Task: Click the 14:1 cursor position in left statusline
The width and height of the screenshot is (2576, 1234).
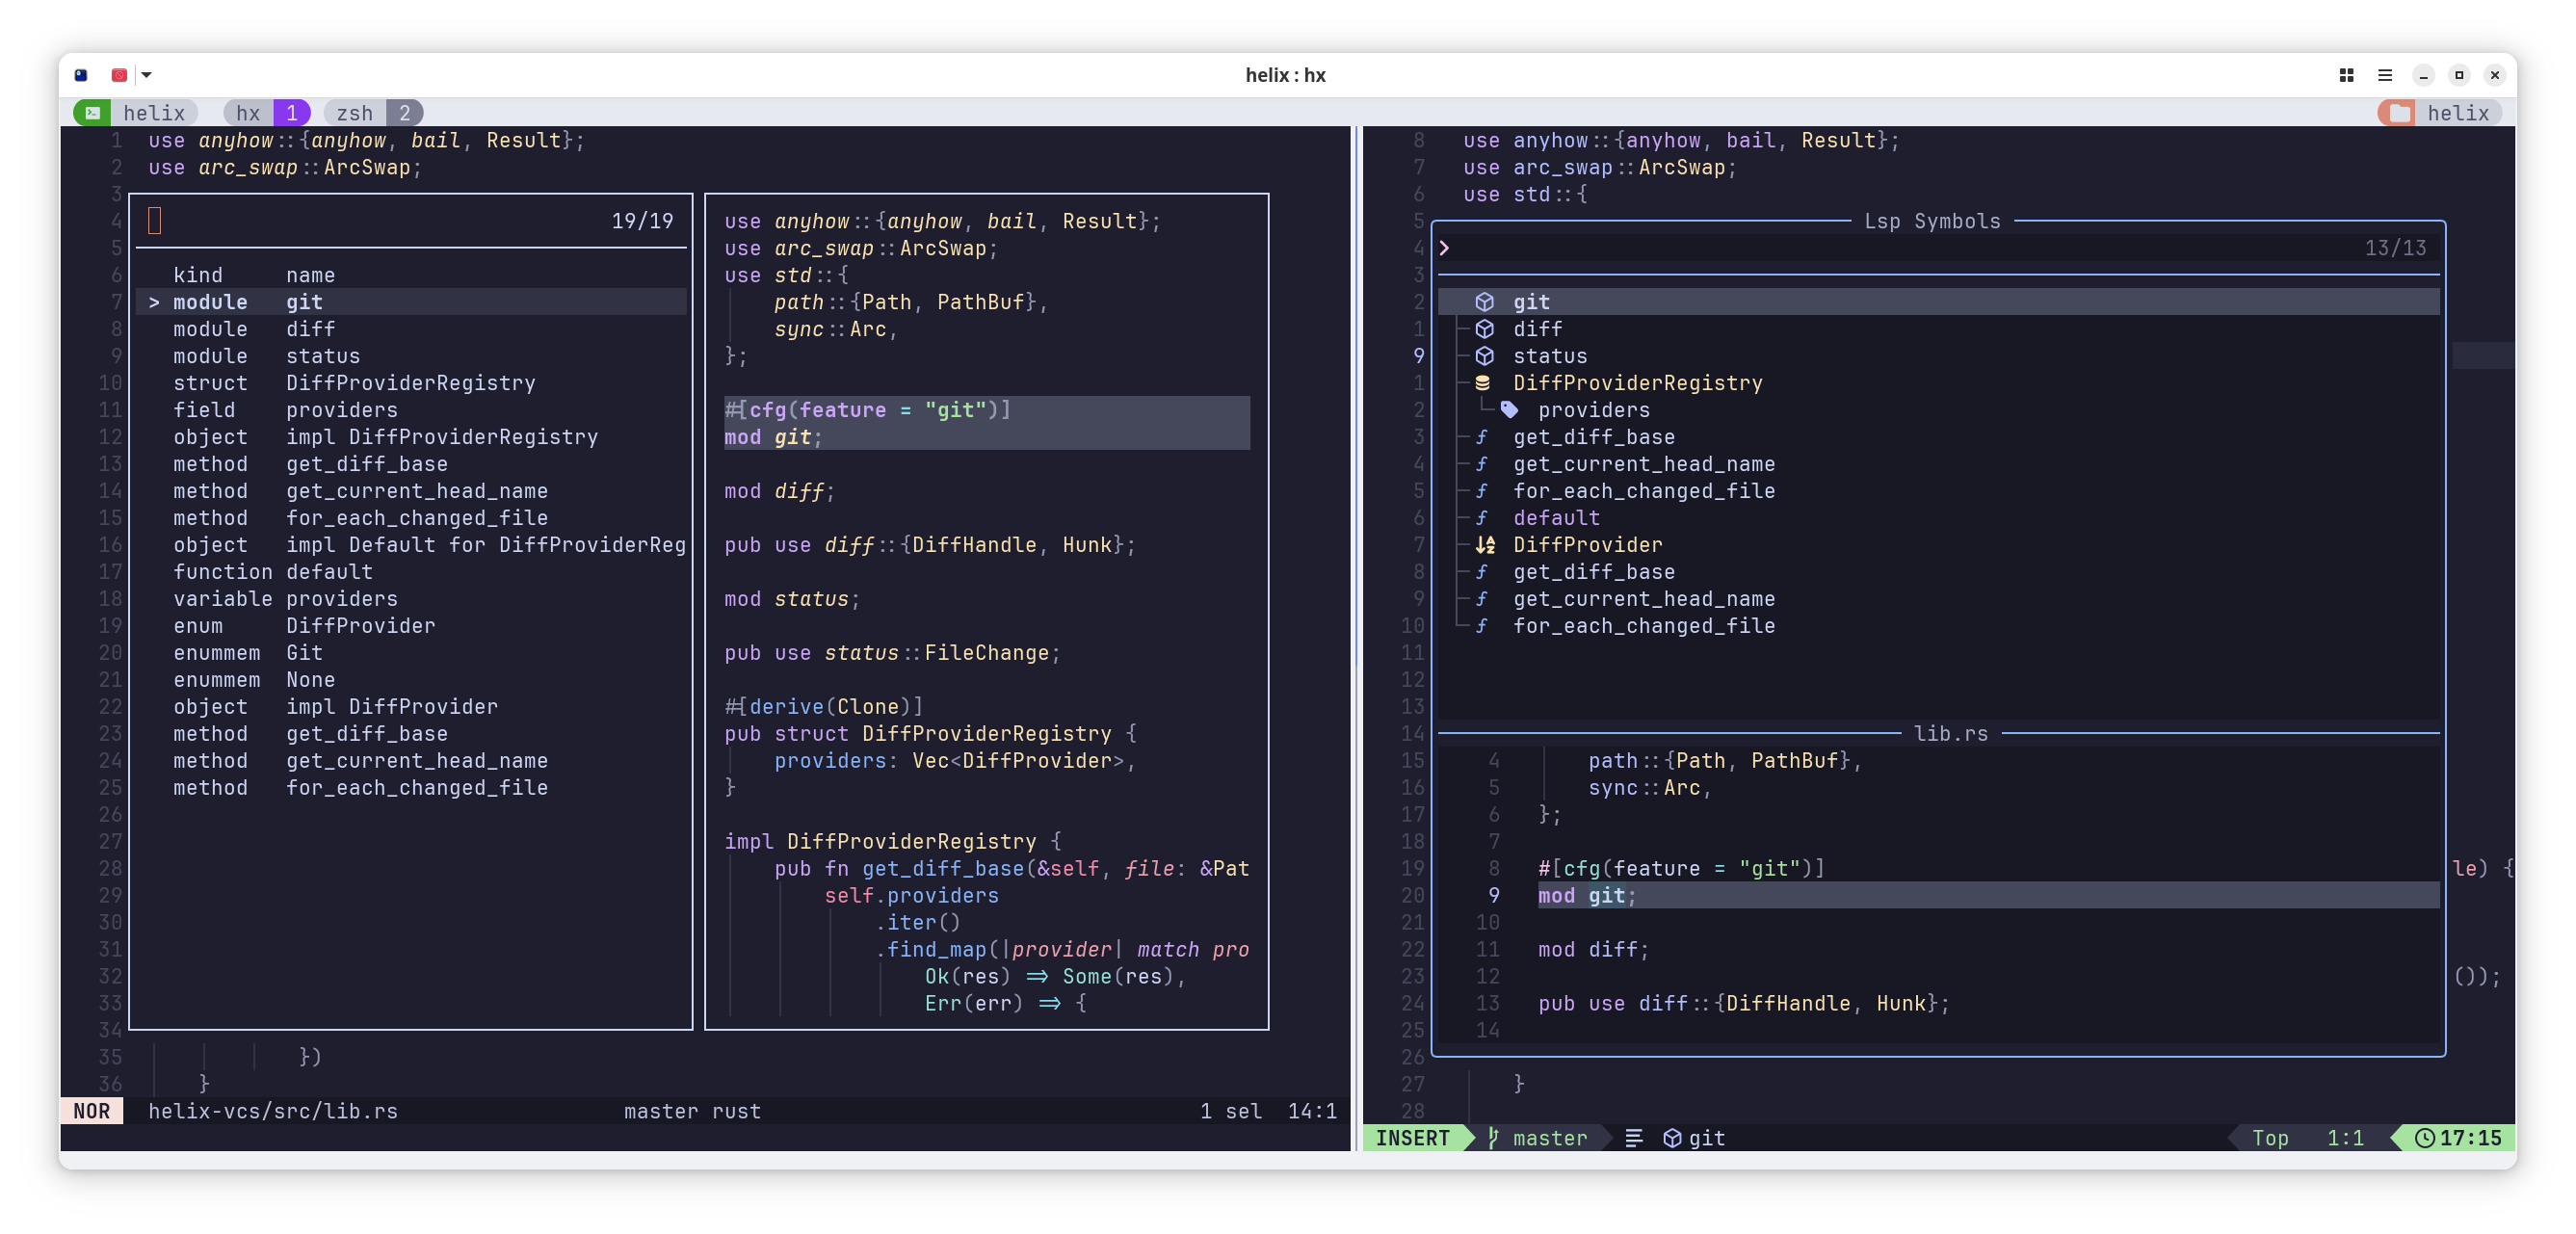Action: coord(1312,1111)
